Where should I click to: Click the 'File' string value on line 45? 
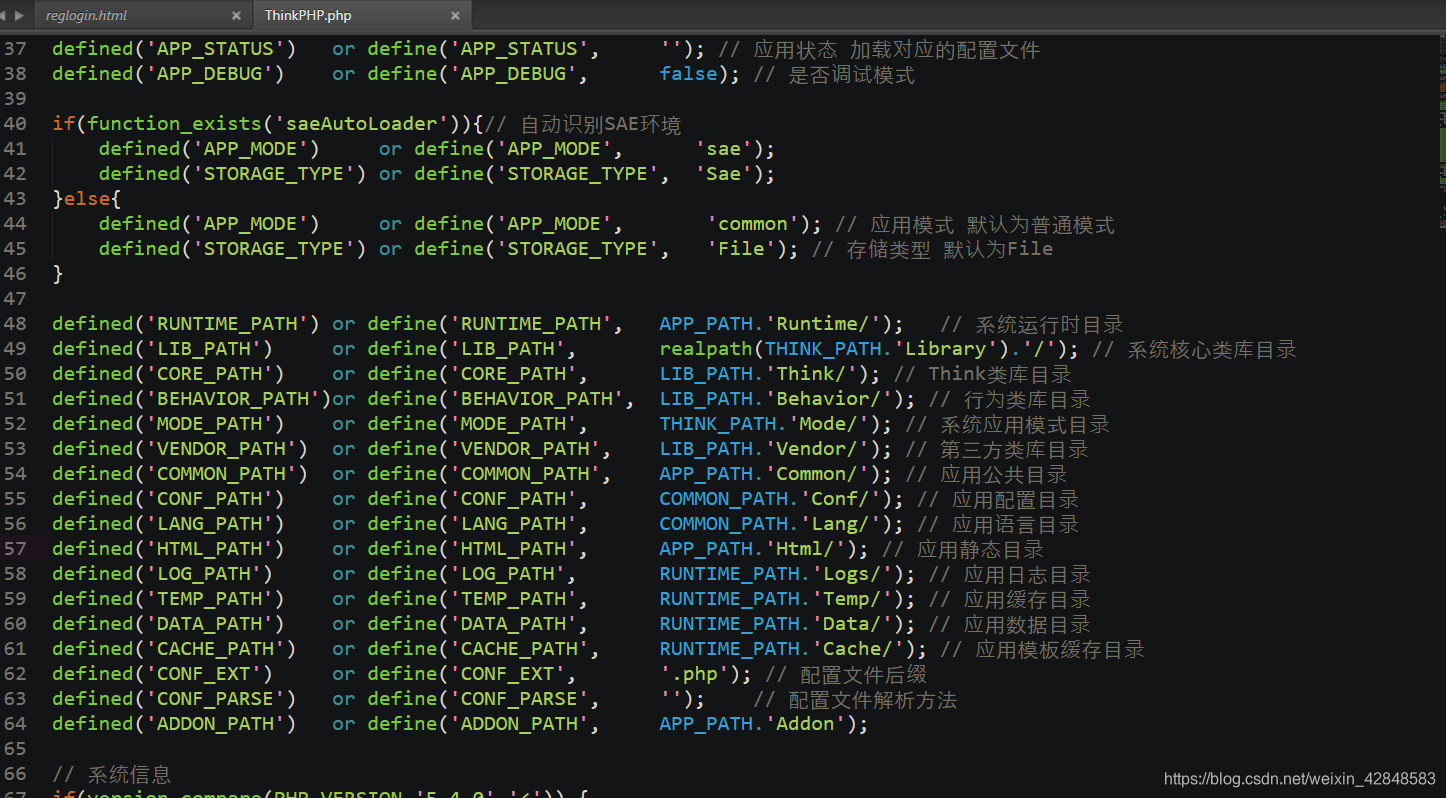[741, 249]
